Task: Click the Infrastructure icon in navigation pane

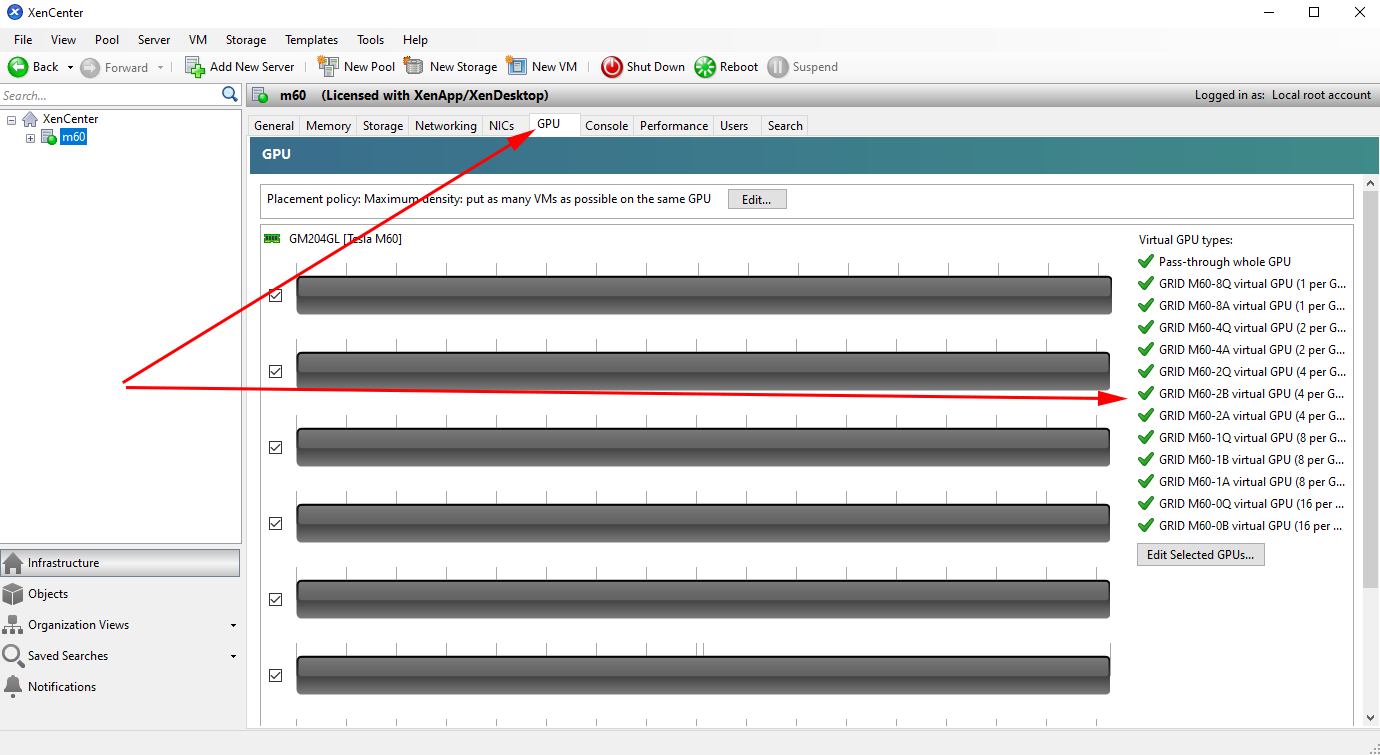Action: pyautogui.click(x=13, y=563)
